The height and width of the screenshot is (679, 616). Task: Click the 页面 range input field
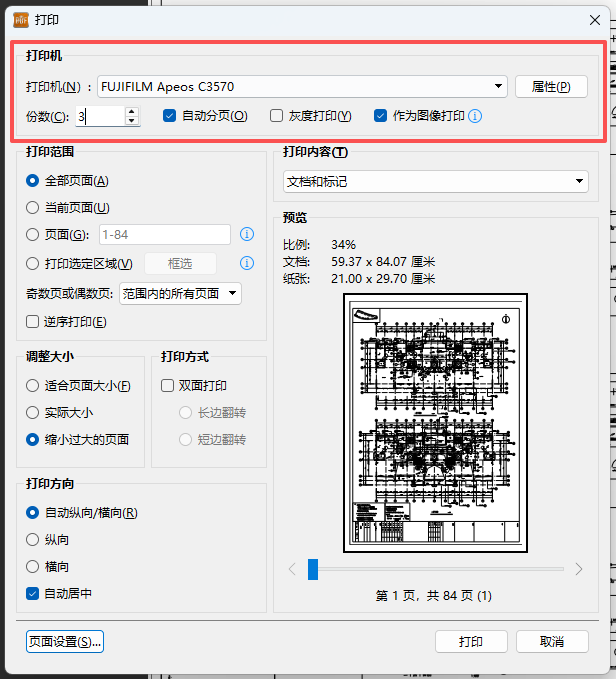coord(165,235)
